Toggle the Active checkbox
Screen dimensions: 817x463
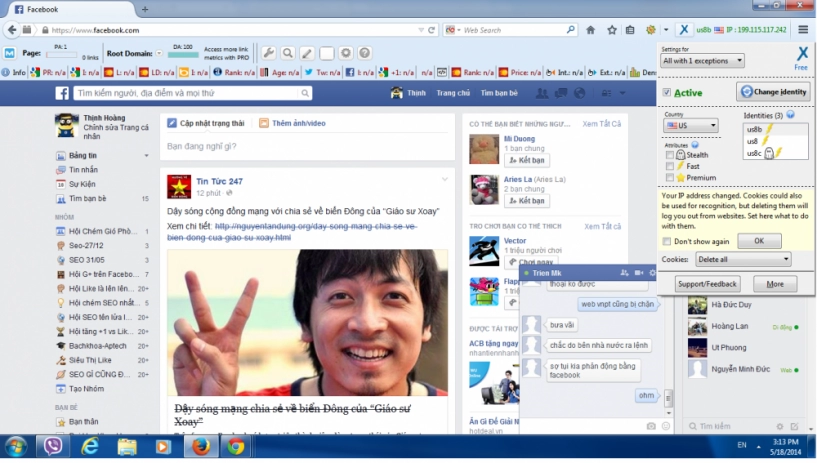(x=666, y=93)
